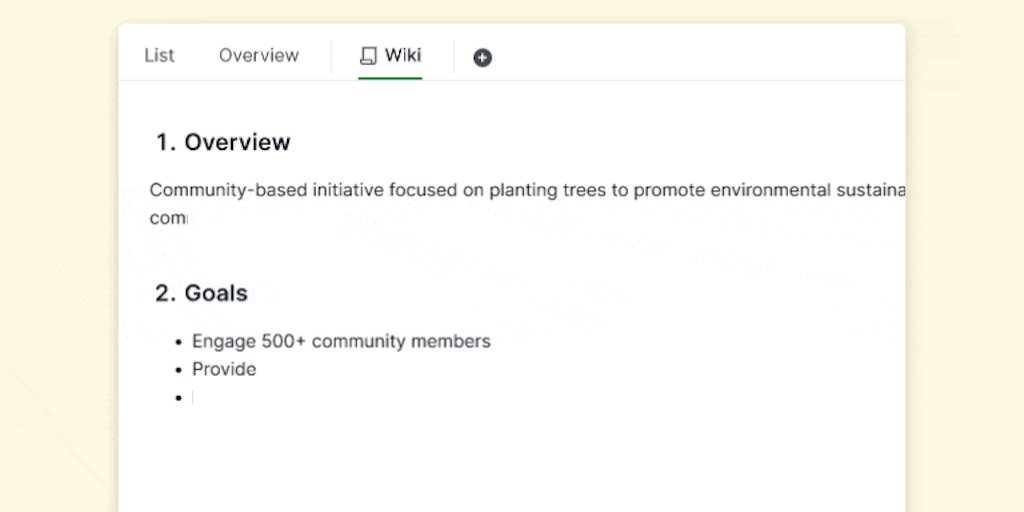This screenshot has height=512, width=1024.
Task: Open the Overview tab
Action: (259, 56)
